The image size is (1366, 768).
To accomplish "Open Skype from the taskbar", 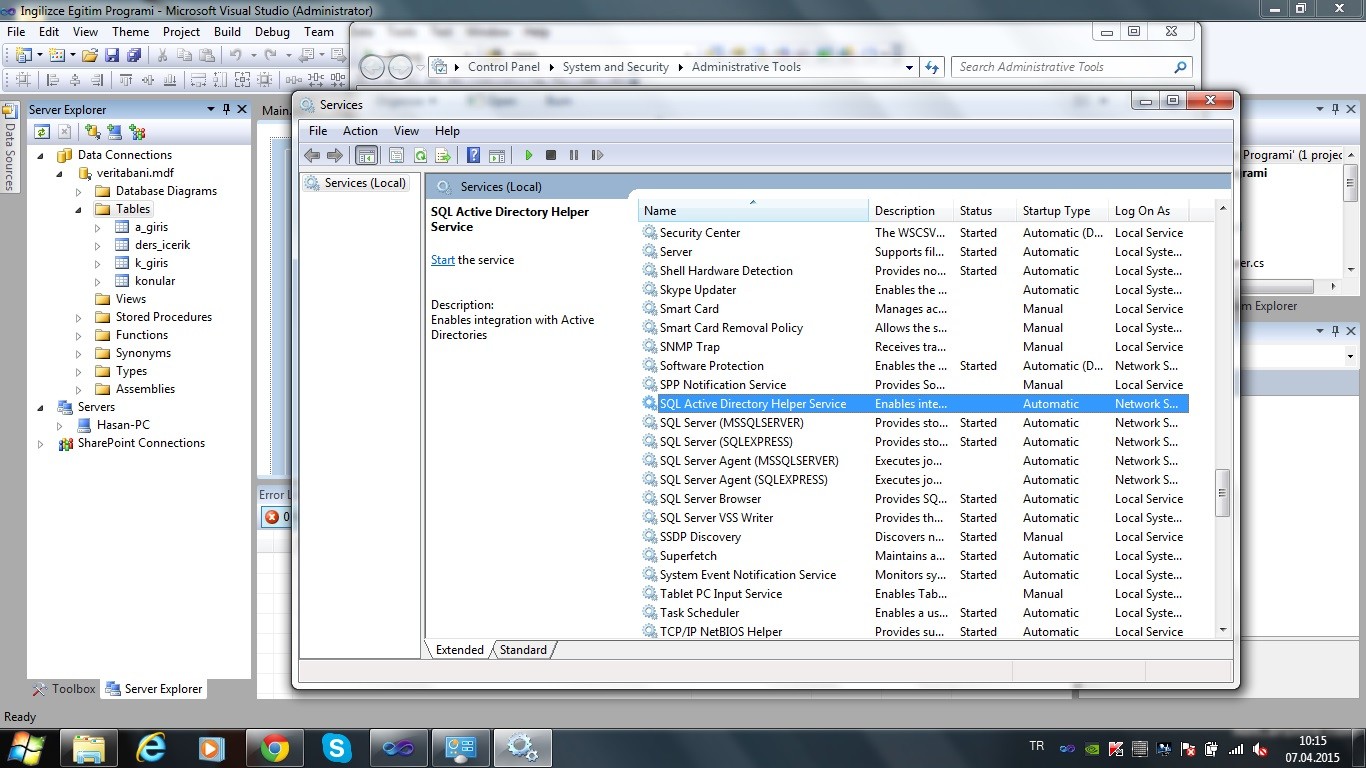I will (x=336, y=748).
